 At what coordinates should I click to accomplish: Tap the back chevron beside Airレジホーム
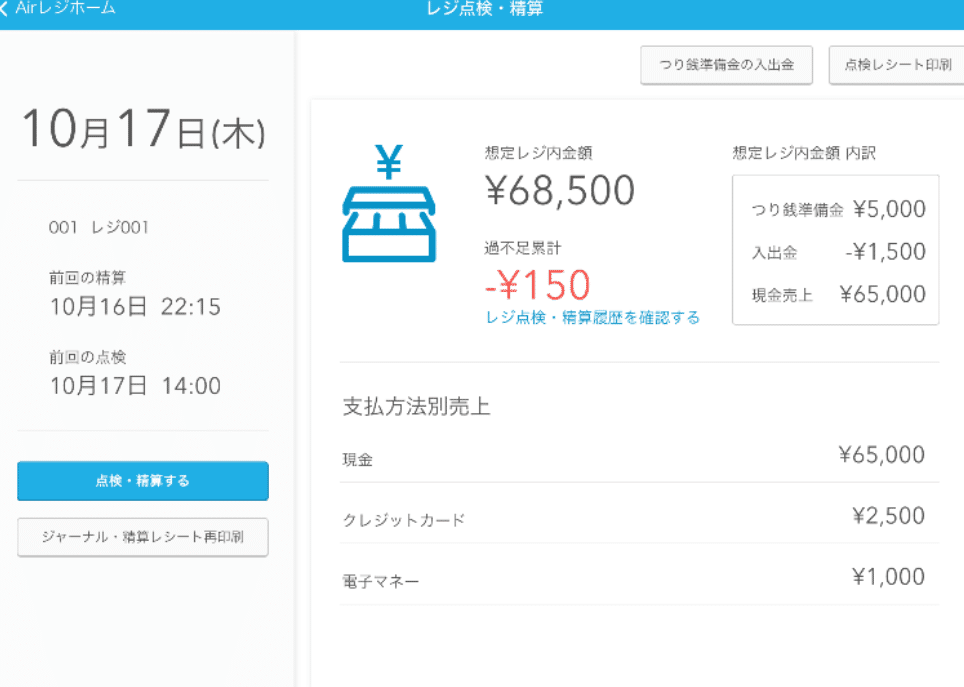point(8,8)
